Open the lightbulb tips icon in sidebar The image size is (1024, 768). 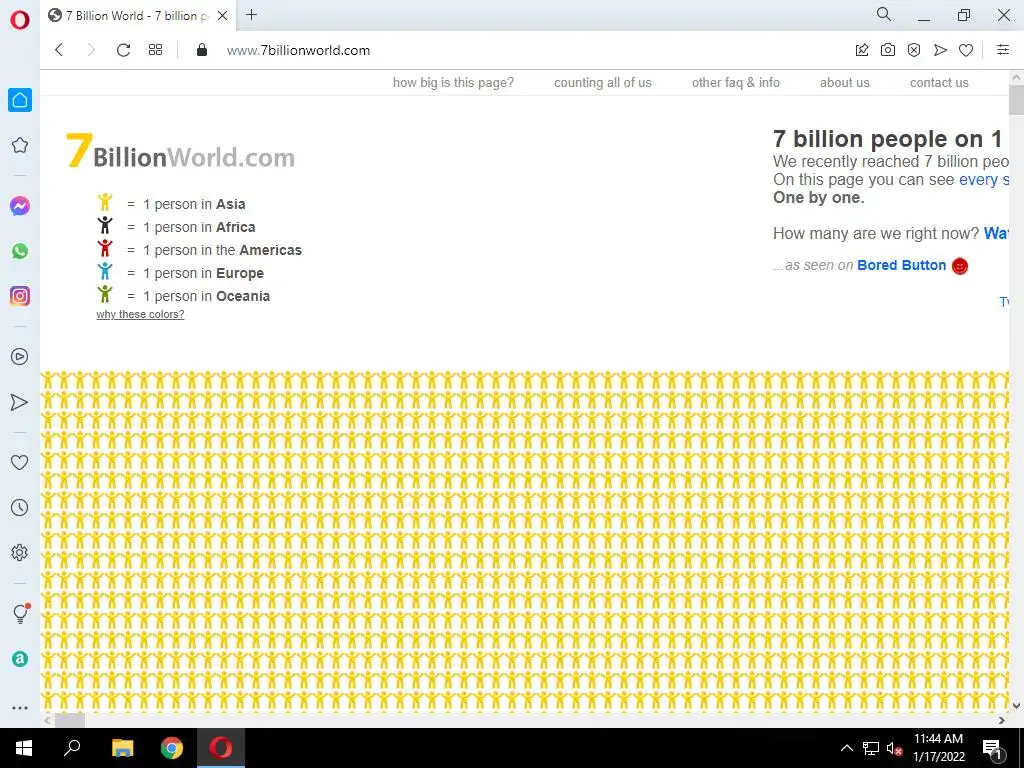(x=20, y=613)
